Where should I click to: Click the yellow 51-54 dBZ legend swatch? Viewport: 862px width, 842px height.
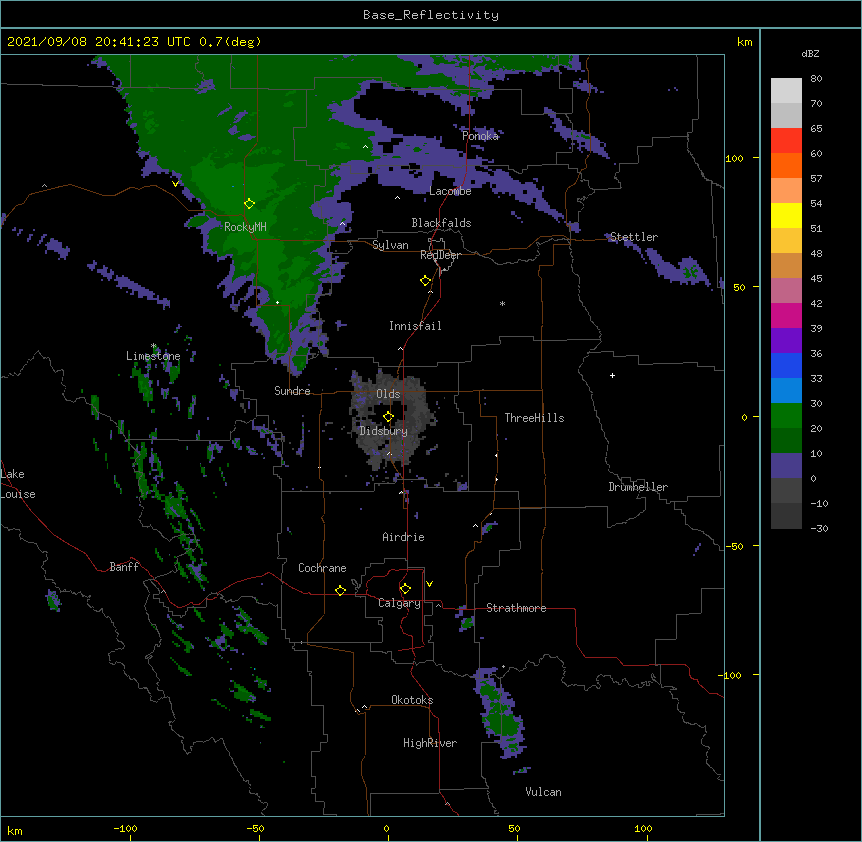[x=786, y=215]
